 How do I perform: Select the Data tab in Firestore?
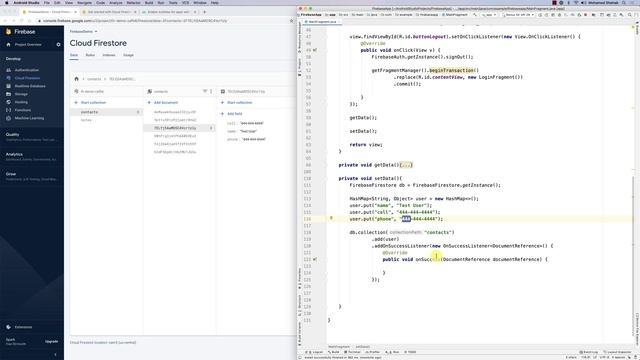click(x=74, y=55)
